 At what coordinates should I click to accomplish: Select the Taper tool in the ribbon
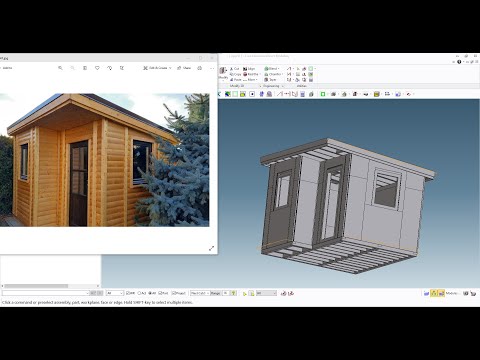click(x=270, y=80)
